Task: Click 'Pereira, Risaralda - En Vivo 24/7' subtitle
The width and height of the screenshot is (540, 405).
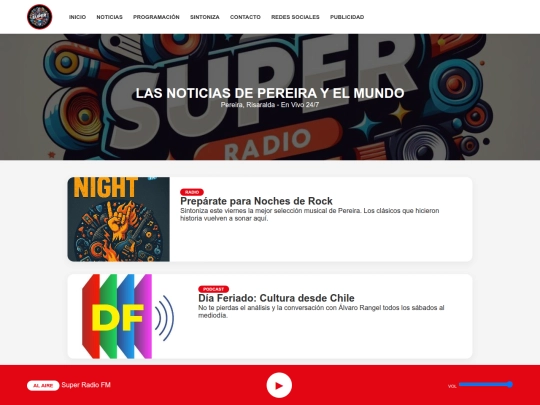Action: pos(270,105)
